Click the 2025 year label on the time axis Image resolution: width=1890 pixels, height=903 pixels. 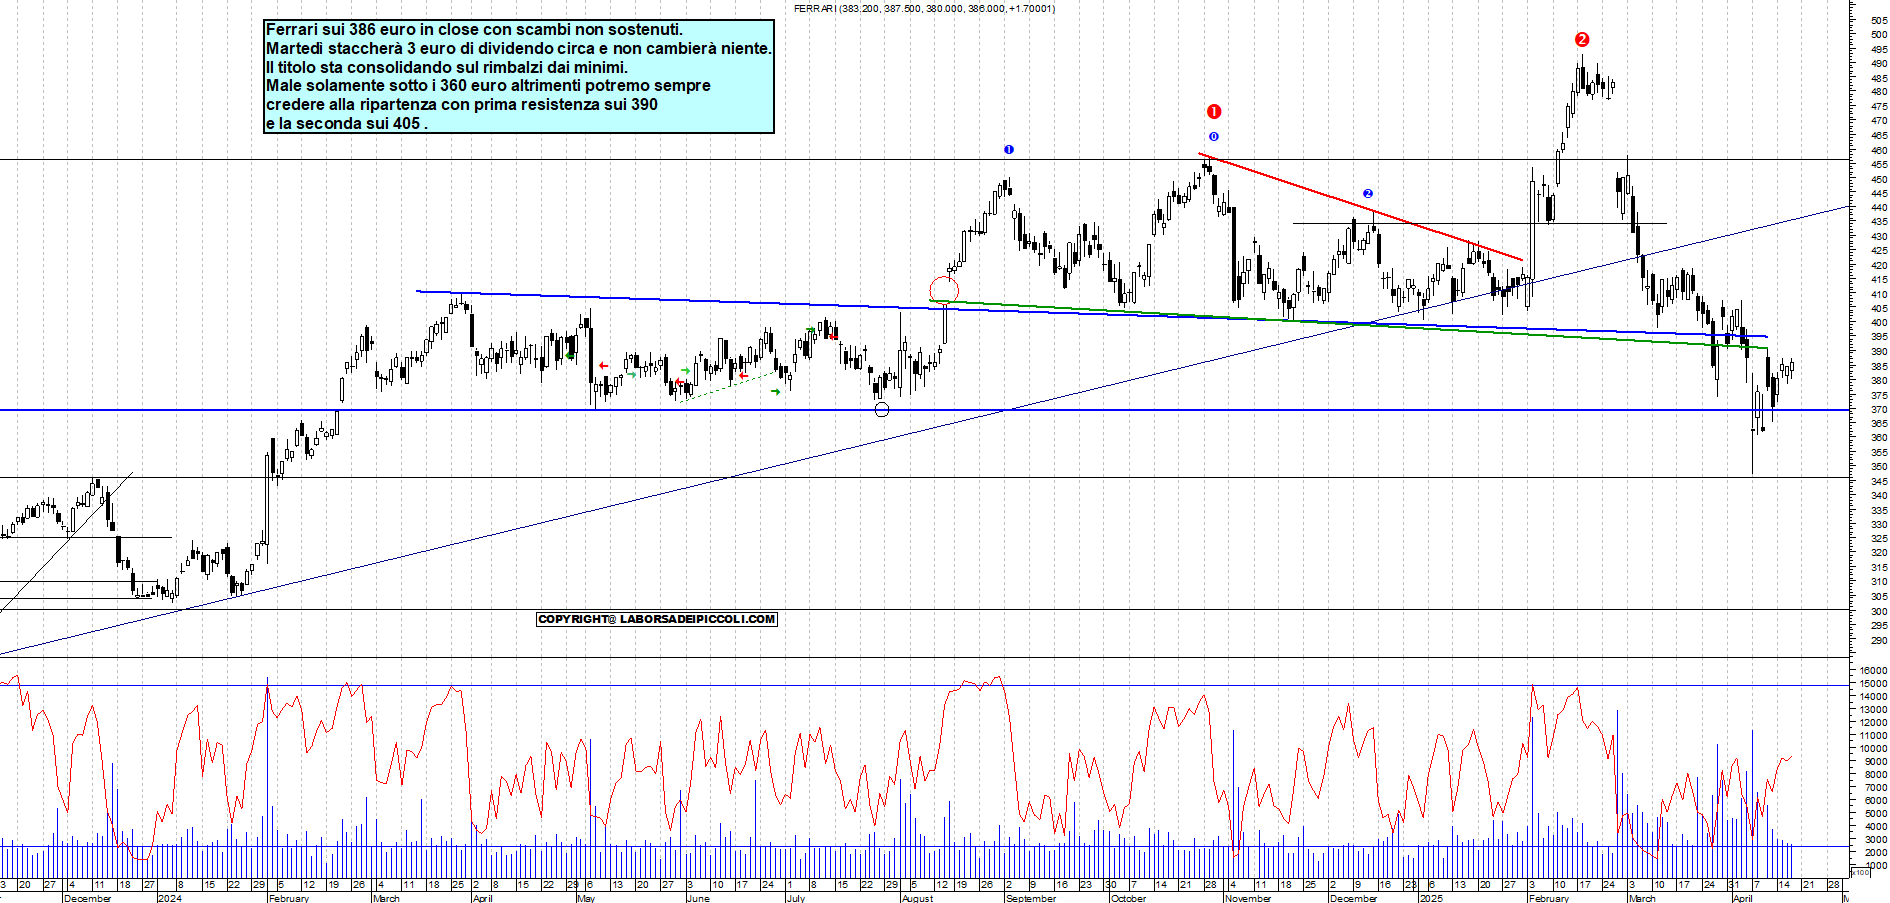point(1431,898)
